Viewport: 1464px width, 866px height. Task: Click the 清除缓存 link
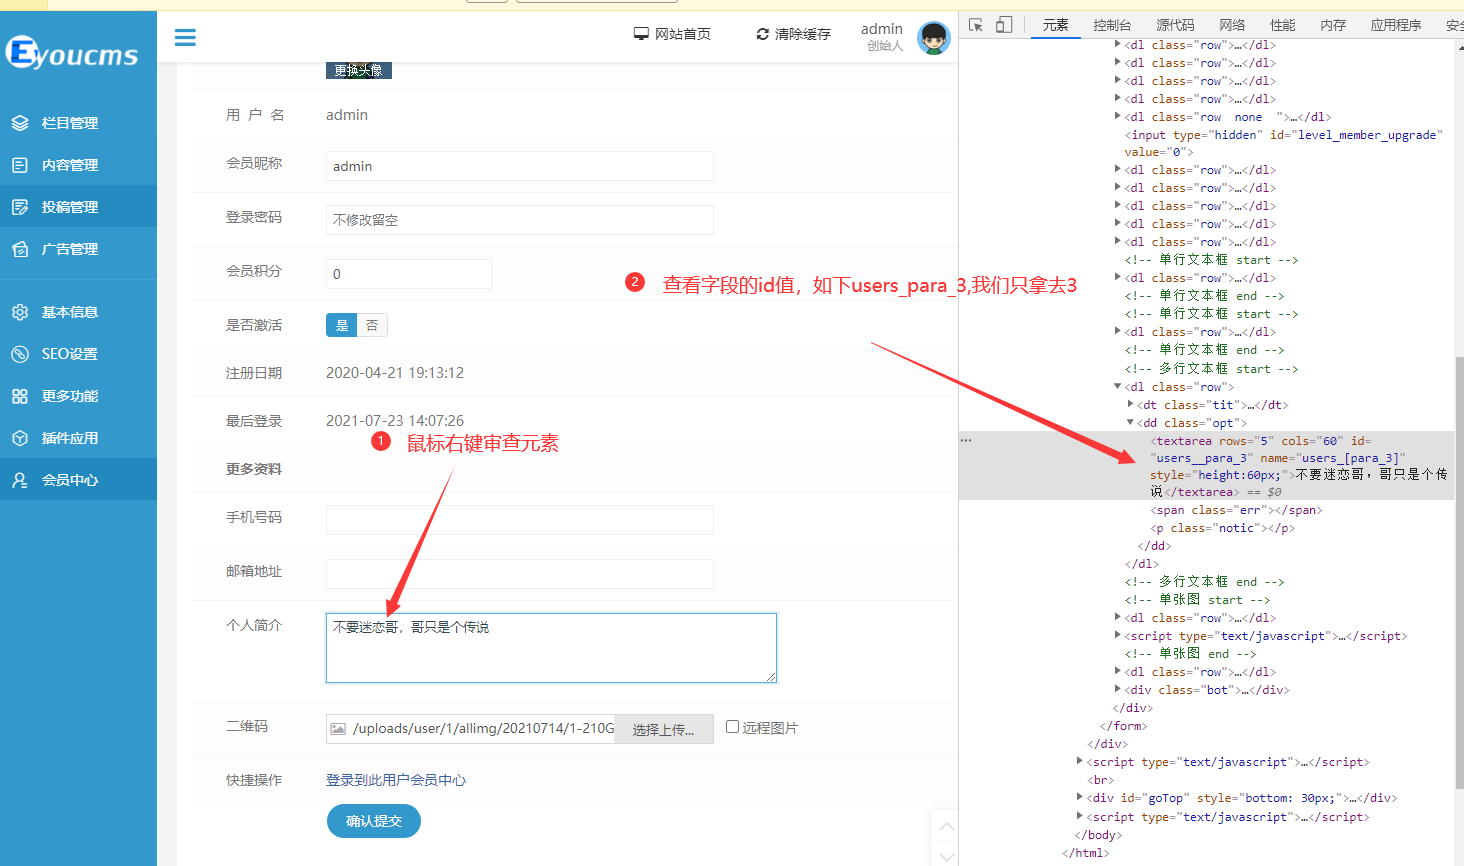(x=793, y=34)
